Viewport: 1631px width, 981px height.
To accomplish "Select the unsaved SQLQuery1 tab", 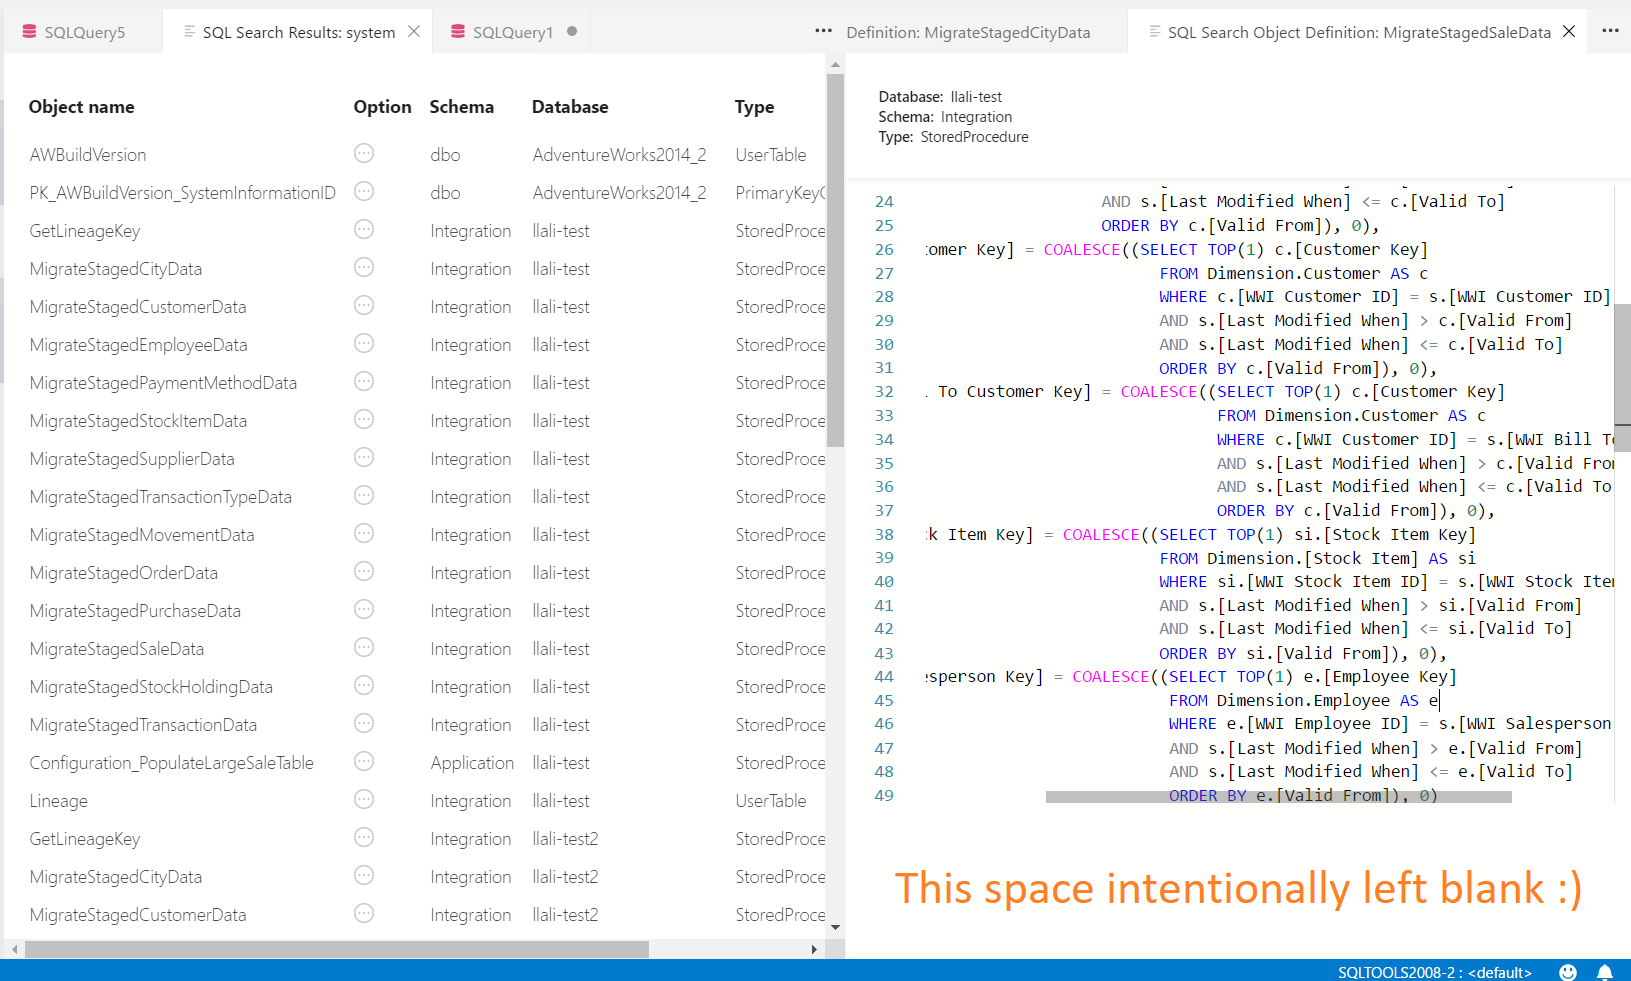I will (510, 31).
